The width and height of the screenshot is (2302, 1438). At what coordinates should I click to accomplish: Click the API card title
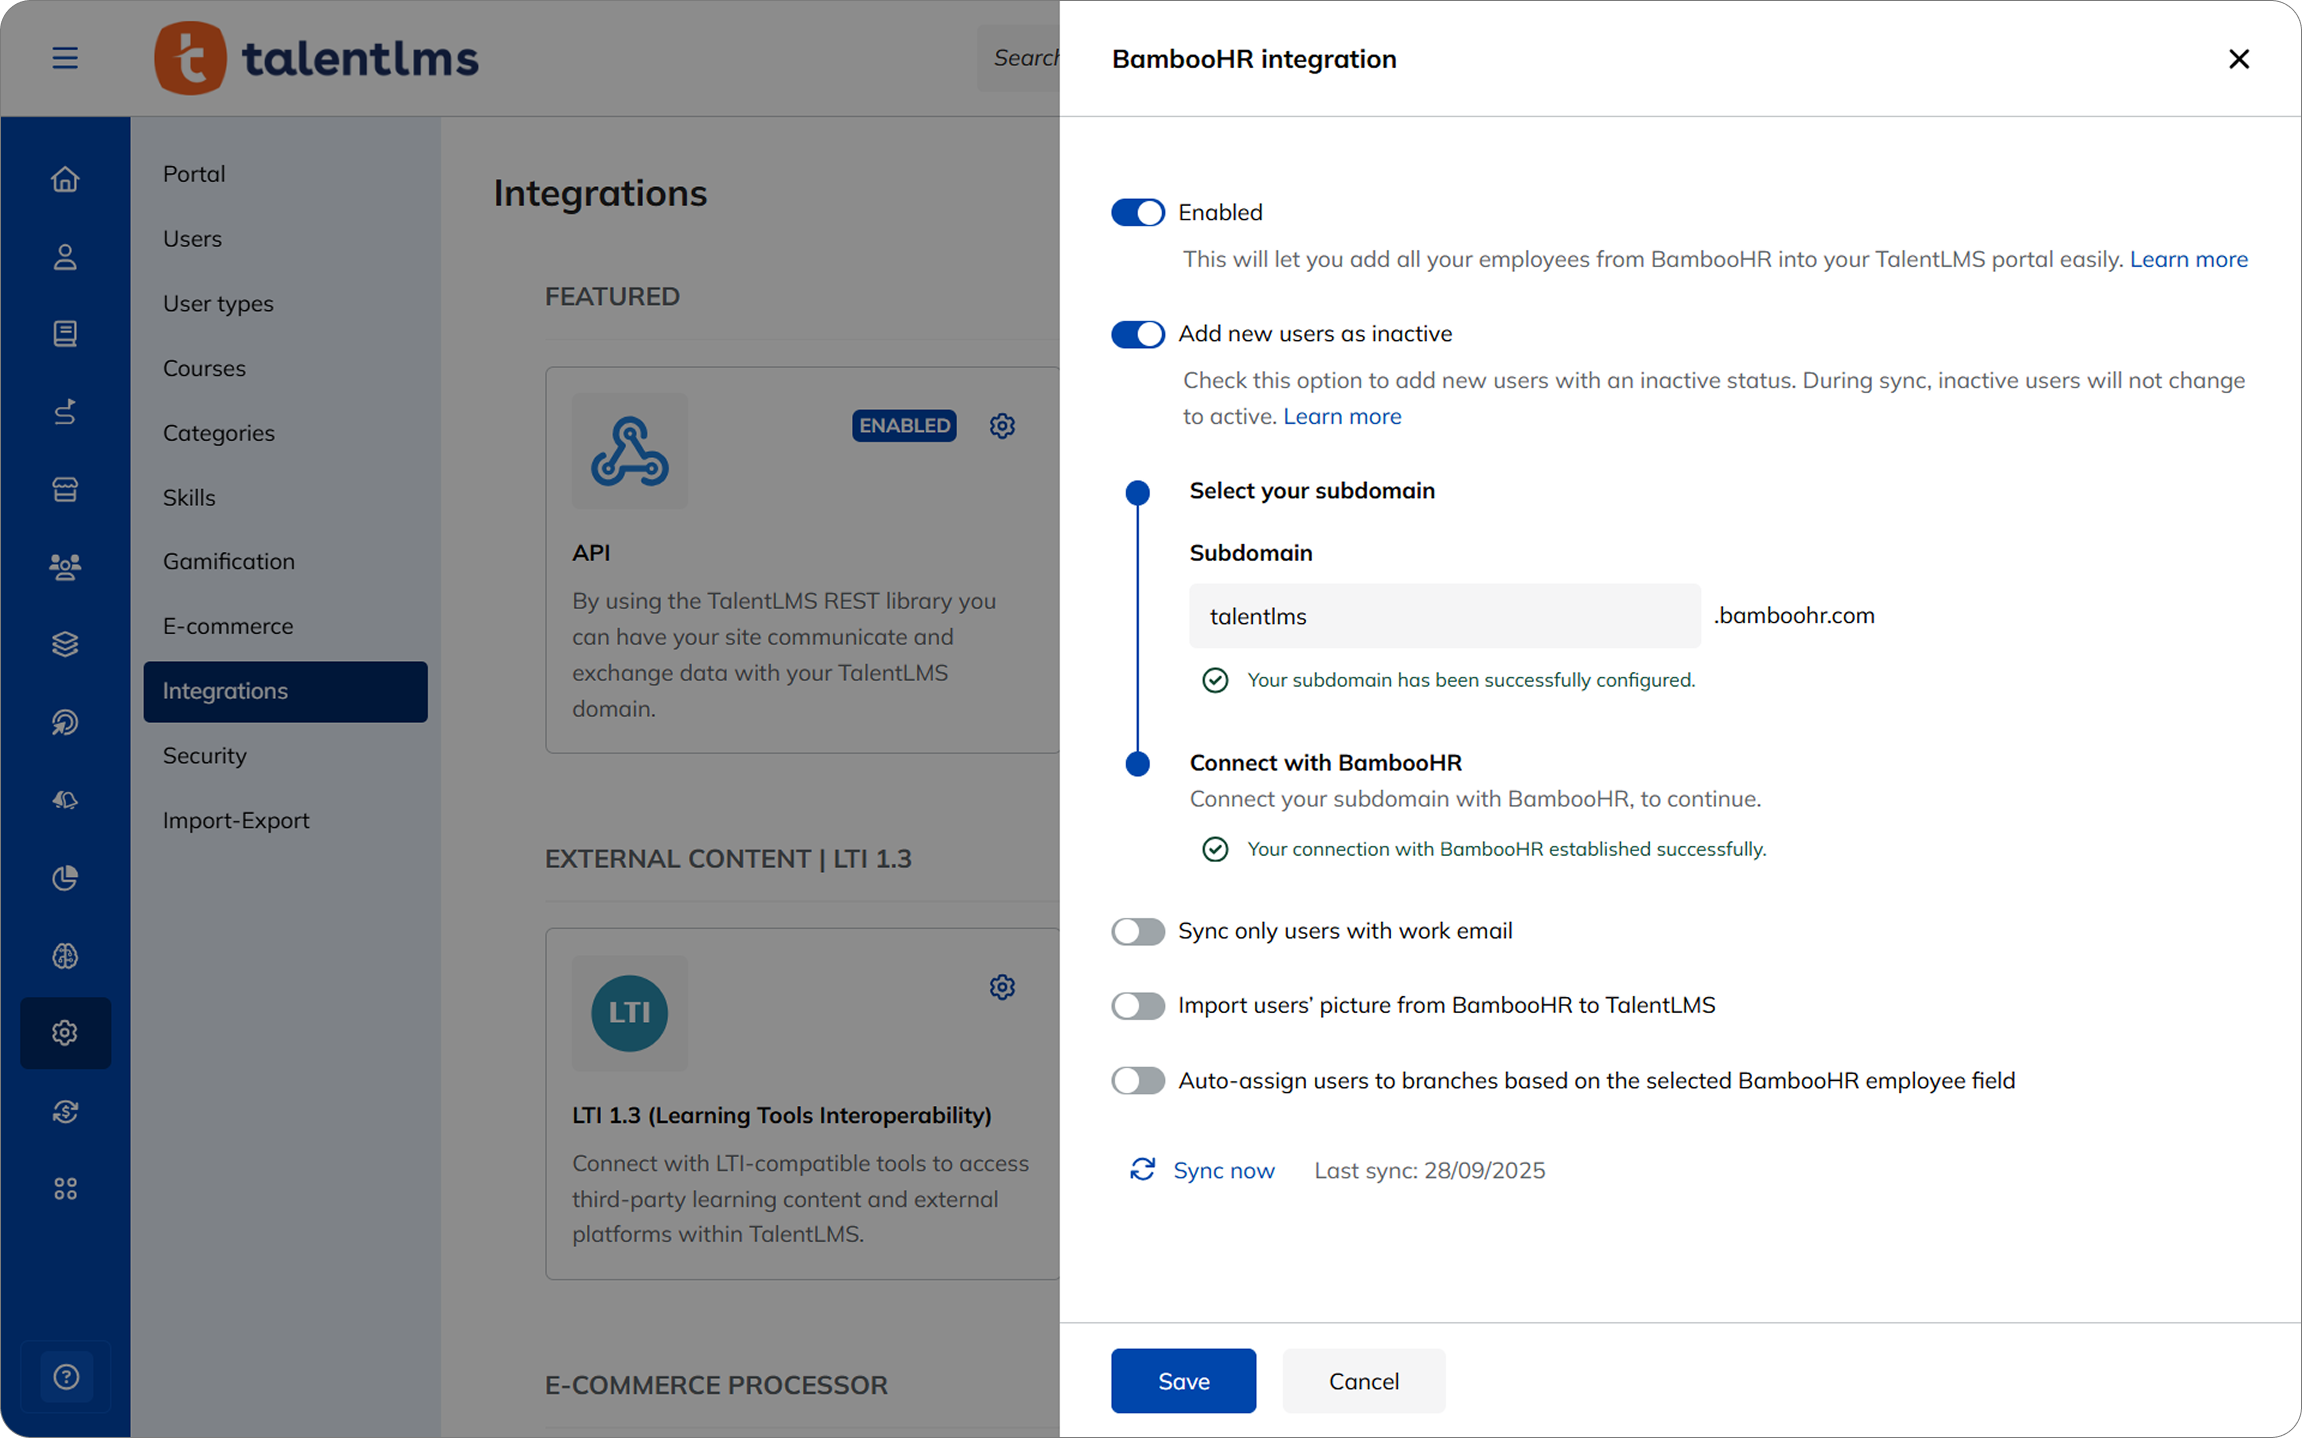(x=591, y=553)
